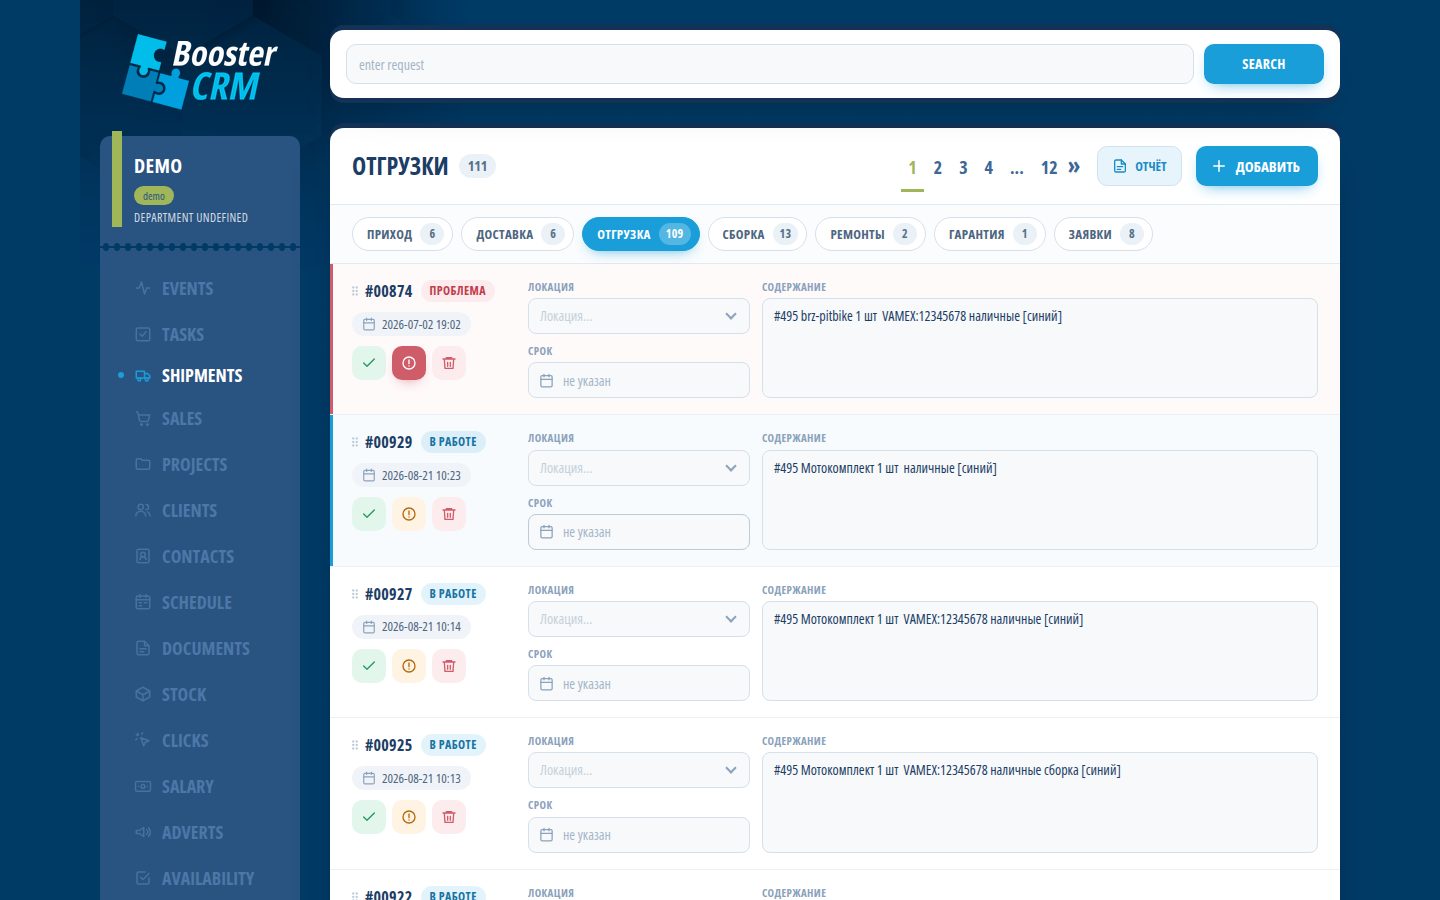Click the search request input field
1440x900 pixels.
click(770, 64)
